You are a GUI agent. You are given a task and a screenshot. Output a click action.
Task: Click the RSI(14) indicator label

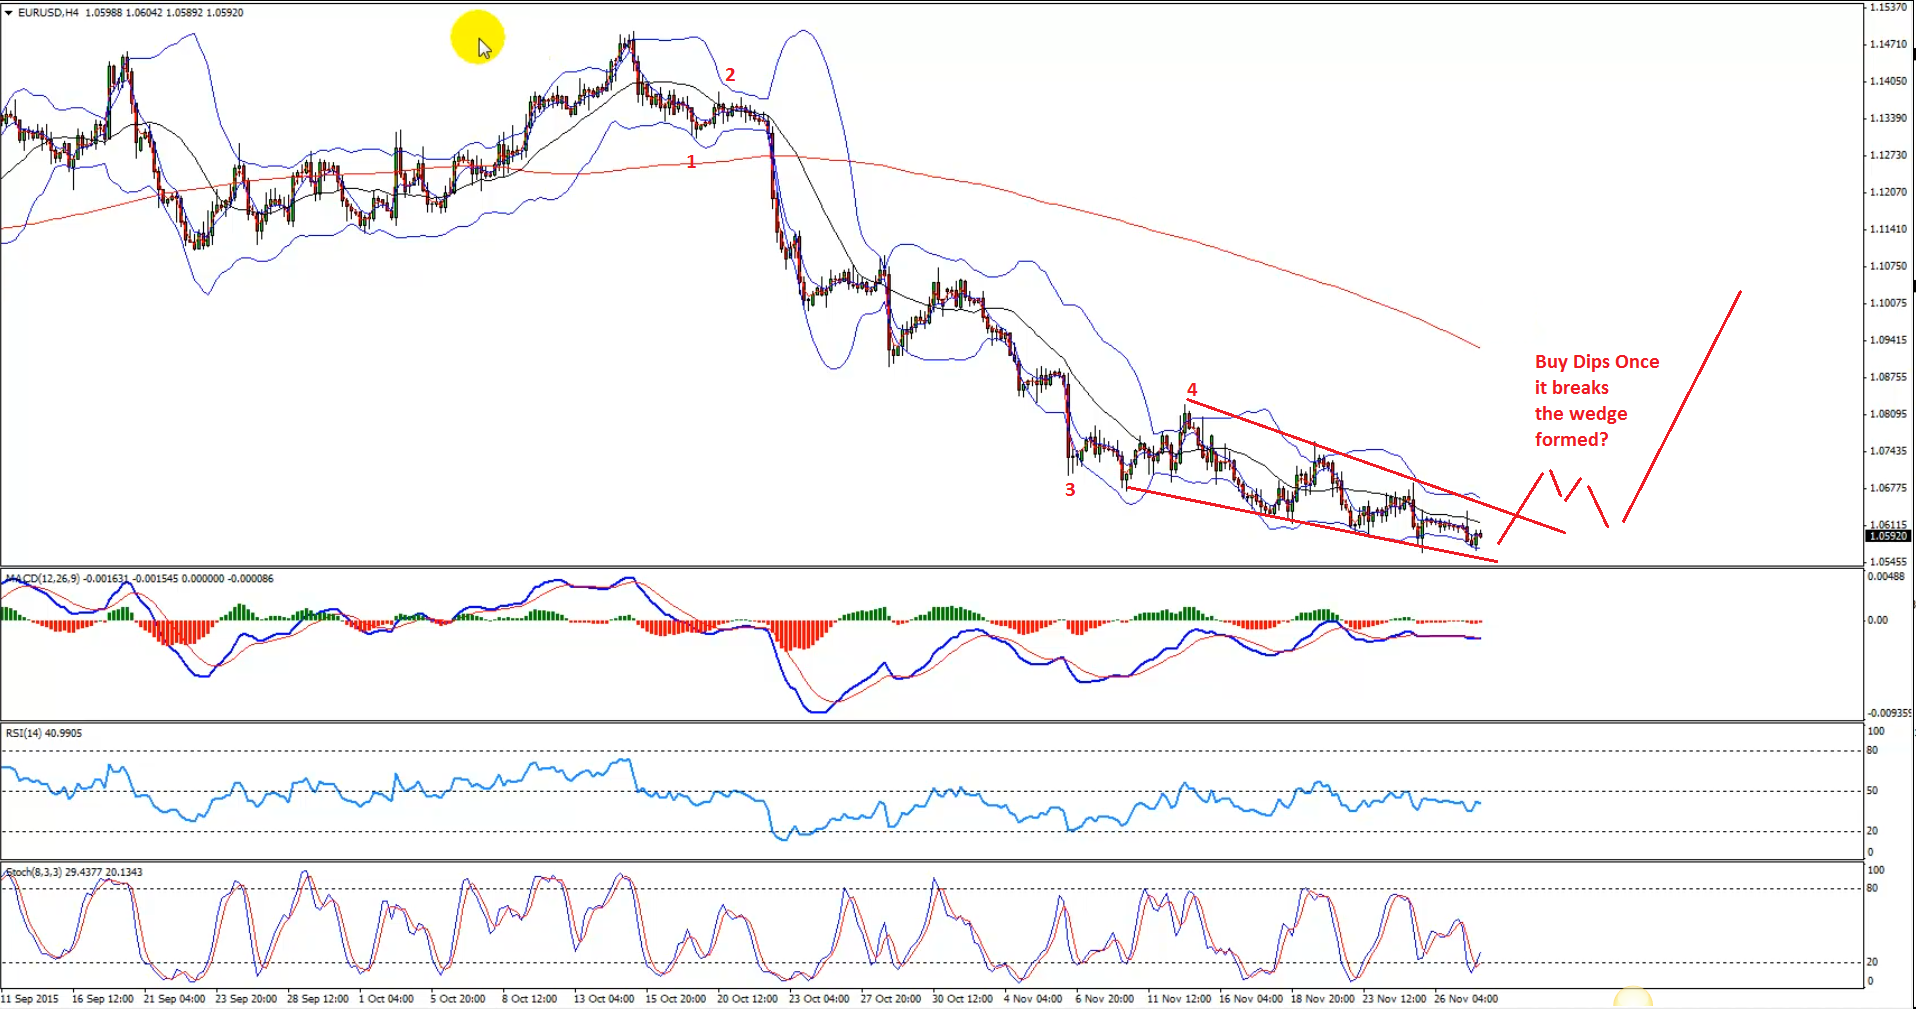pyautogui.click(x=24, y=733)
